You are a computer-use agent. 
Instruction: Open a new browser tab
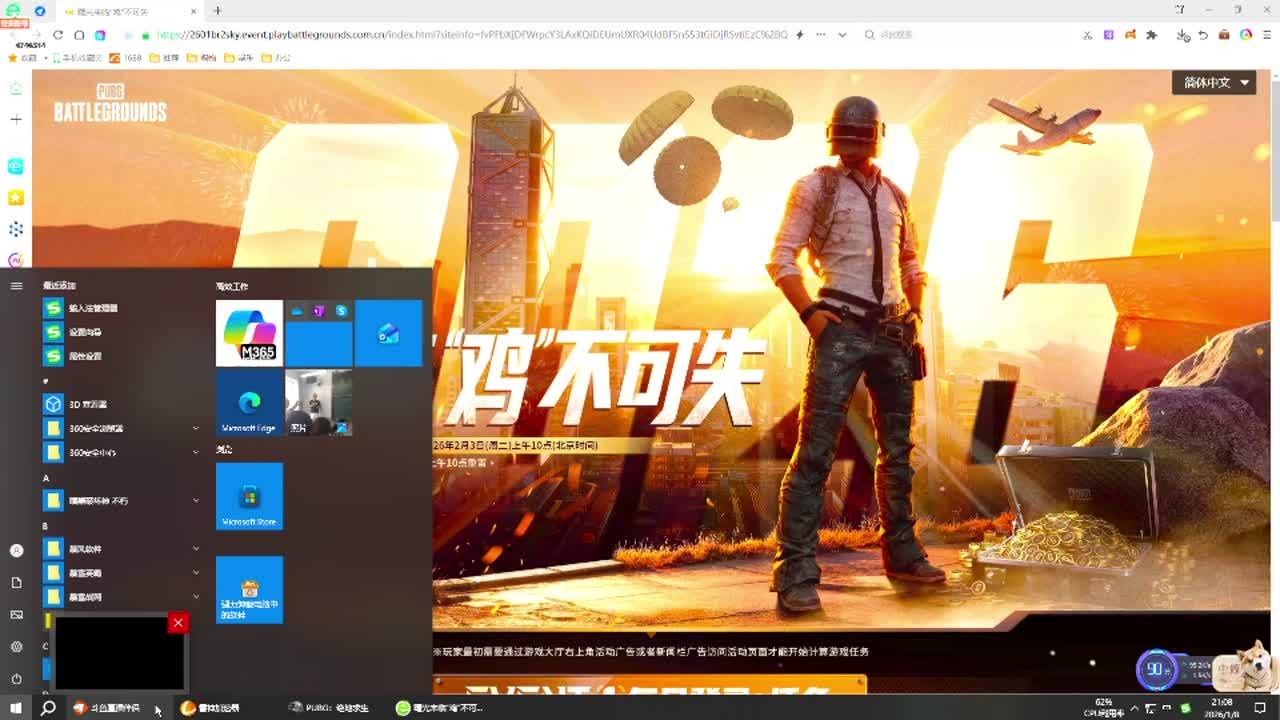point(217,11)
